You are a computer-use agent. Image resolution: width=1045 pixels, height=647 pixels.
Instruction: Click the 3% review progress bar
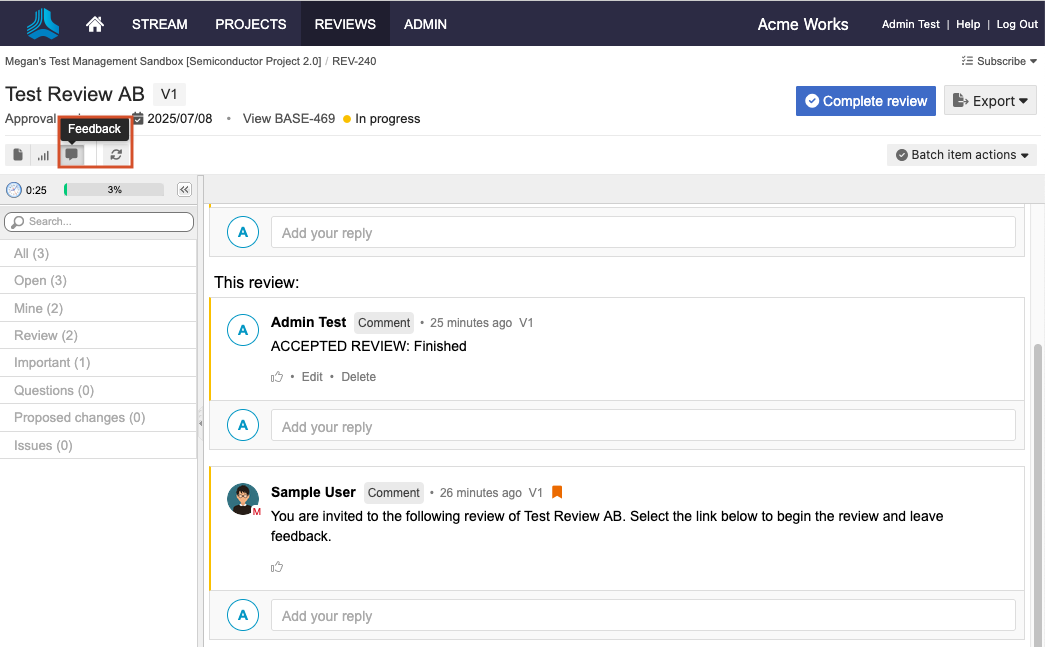114,190
